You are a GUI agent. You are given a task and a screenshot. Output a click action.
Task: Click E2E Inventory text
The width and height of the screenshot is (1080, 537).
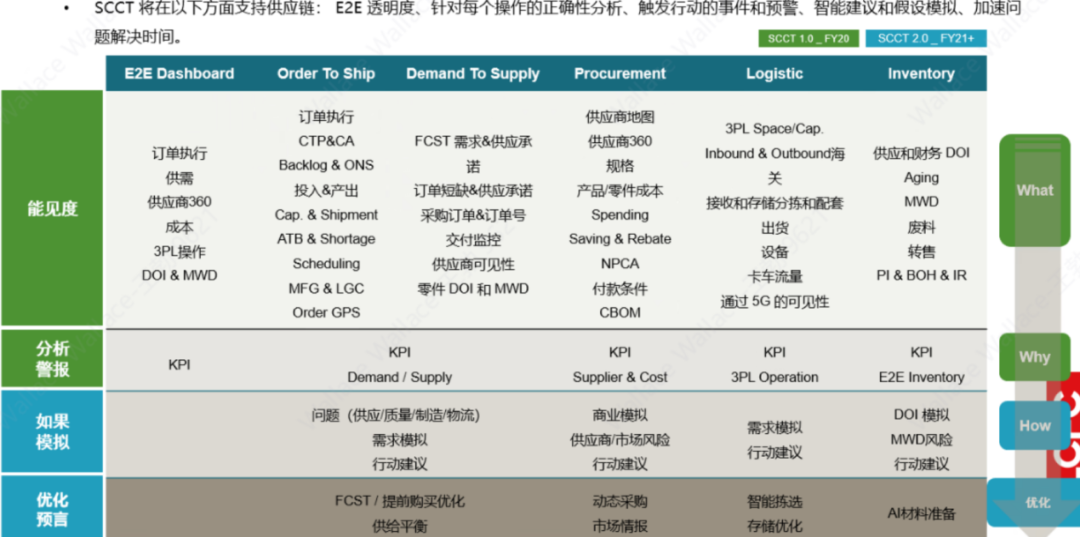coord(921,377)
